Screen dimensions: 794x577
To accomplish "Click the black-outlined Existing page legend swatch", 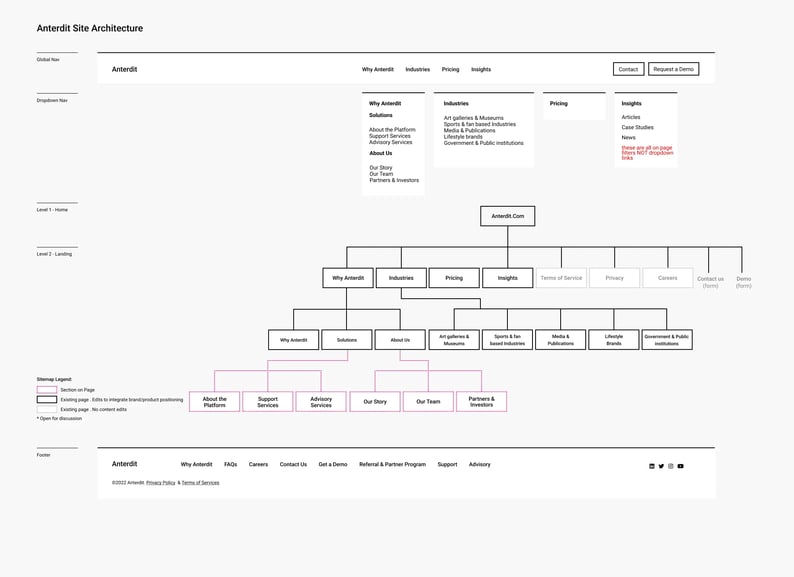I will click(x=47, y=399).
